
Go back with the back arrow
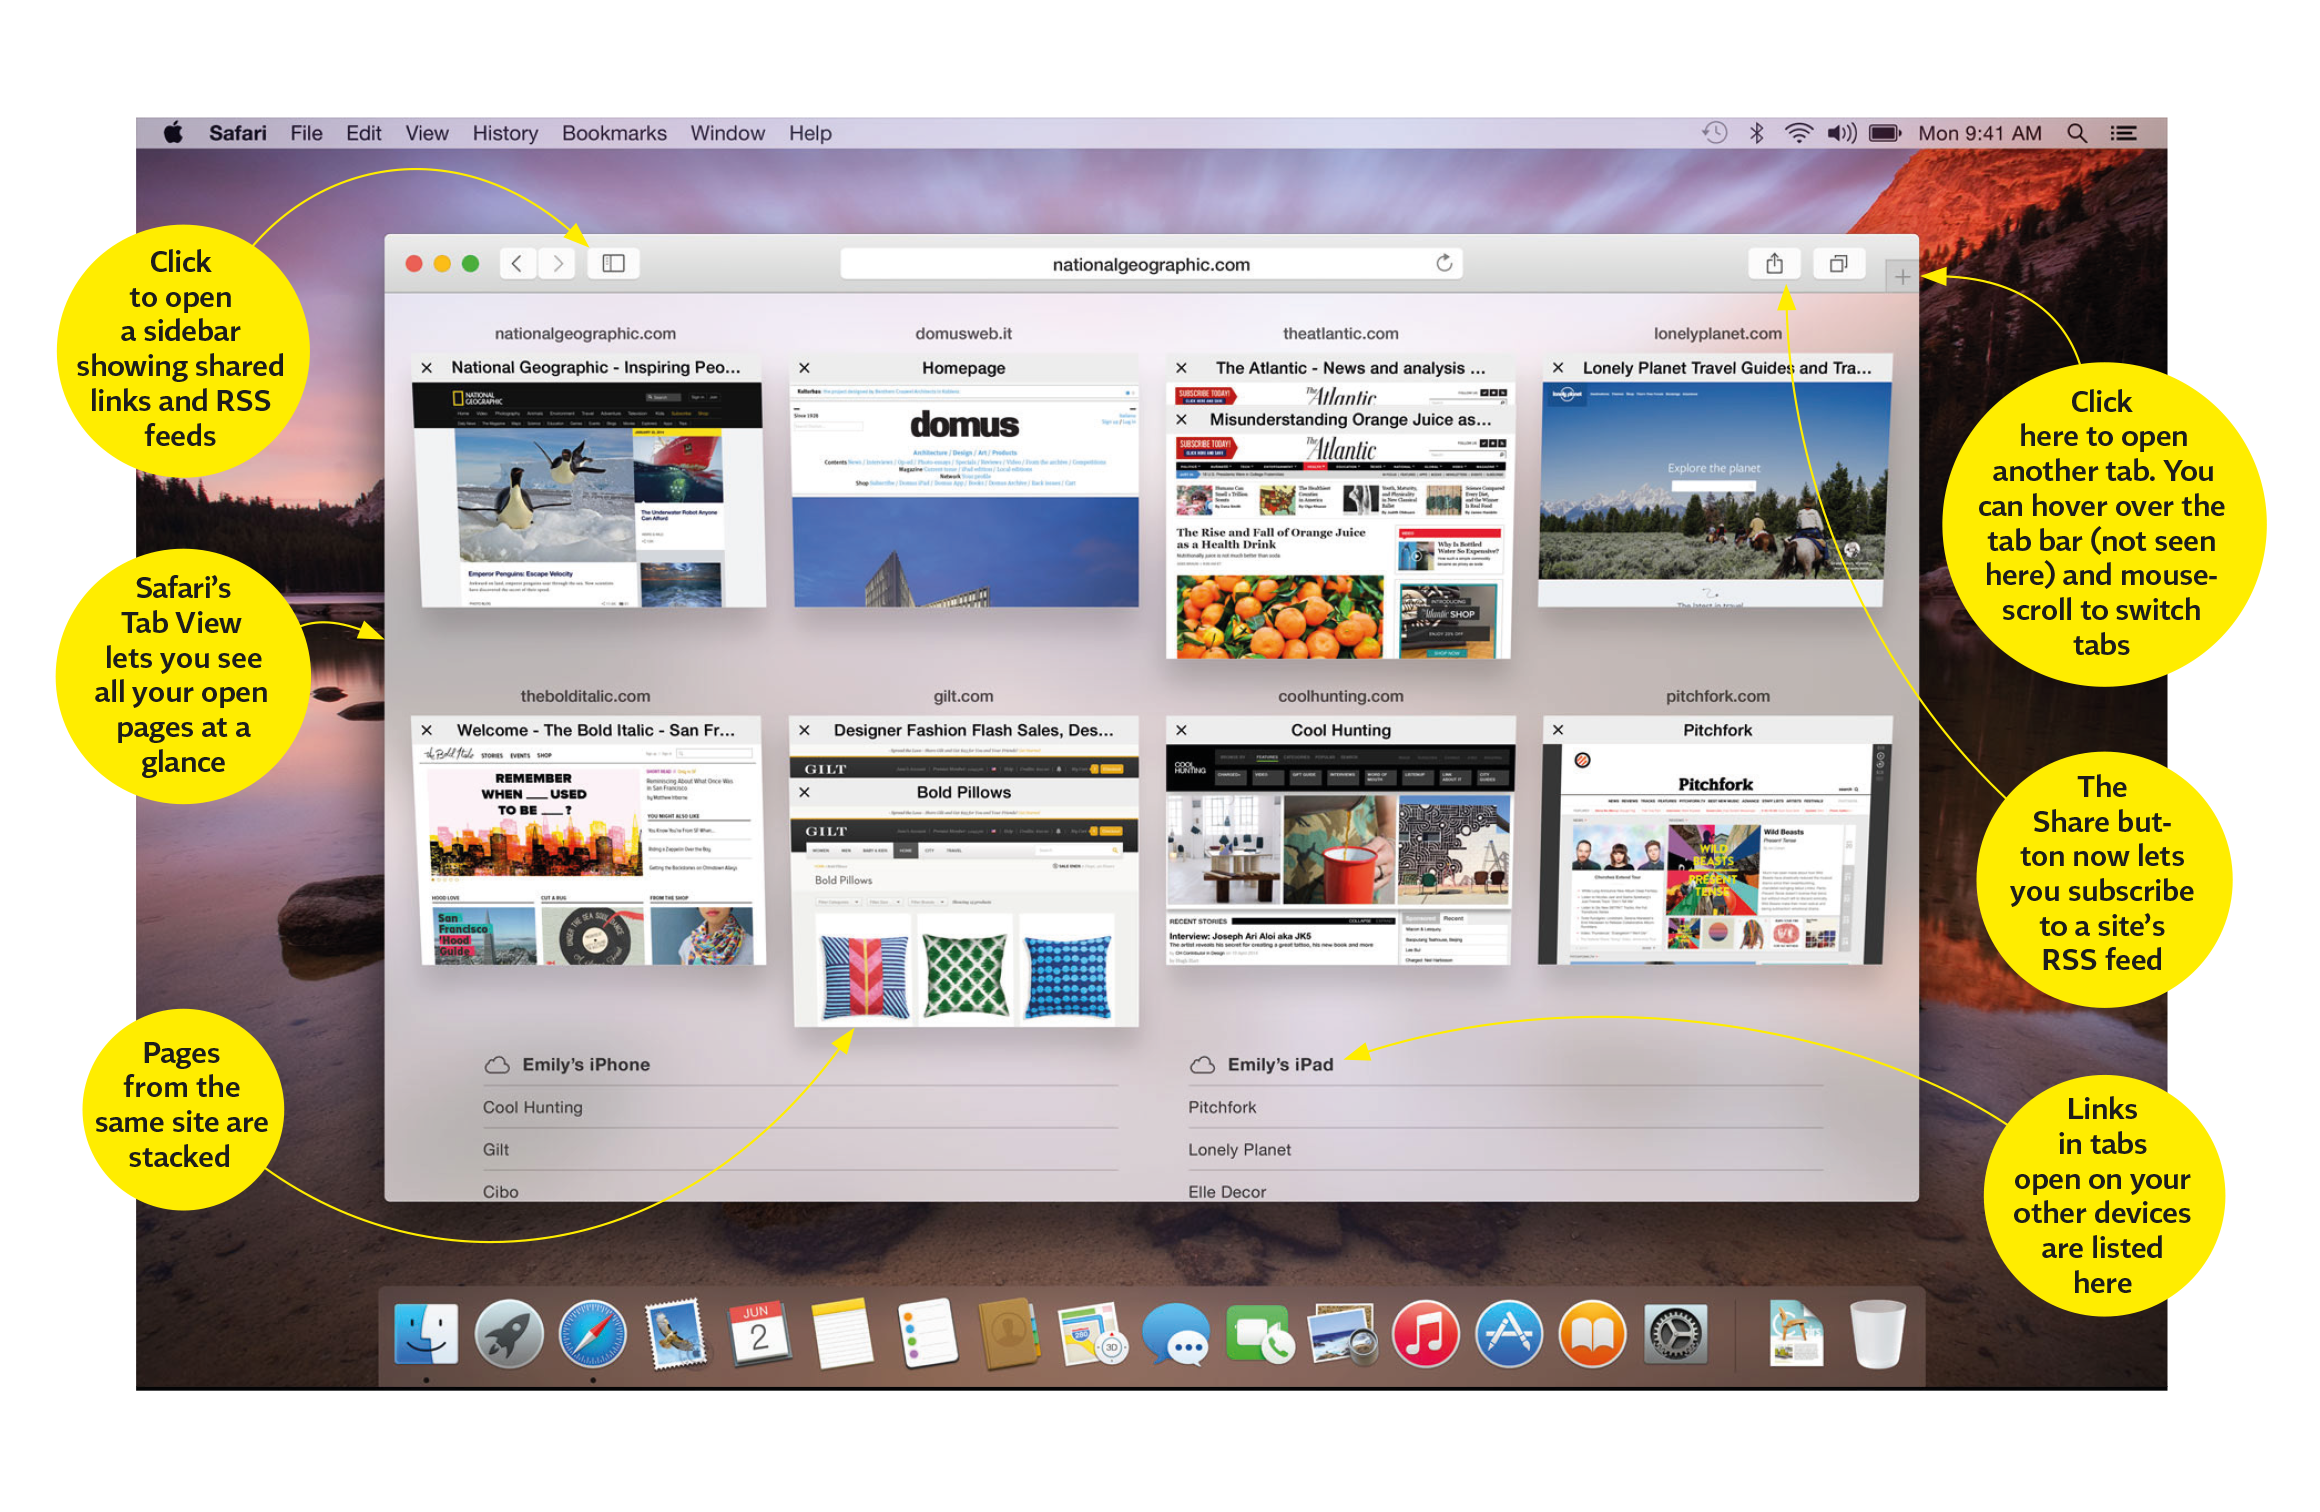pyautogui.click(x=517, y=264)
